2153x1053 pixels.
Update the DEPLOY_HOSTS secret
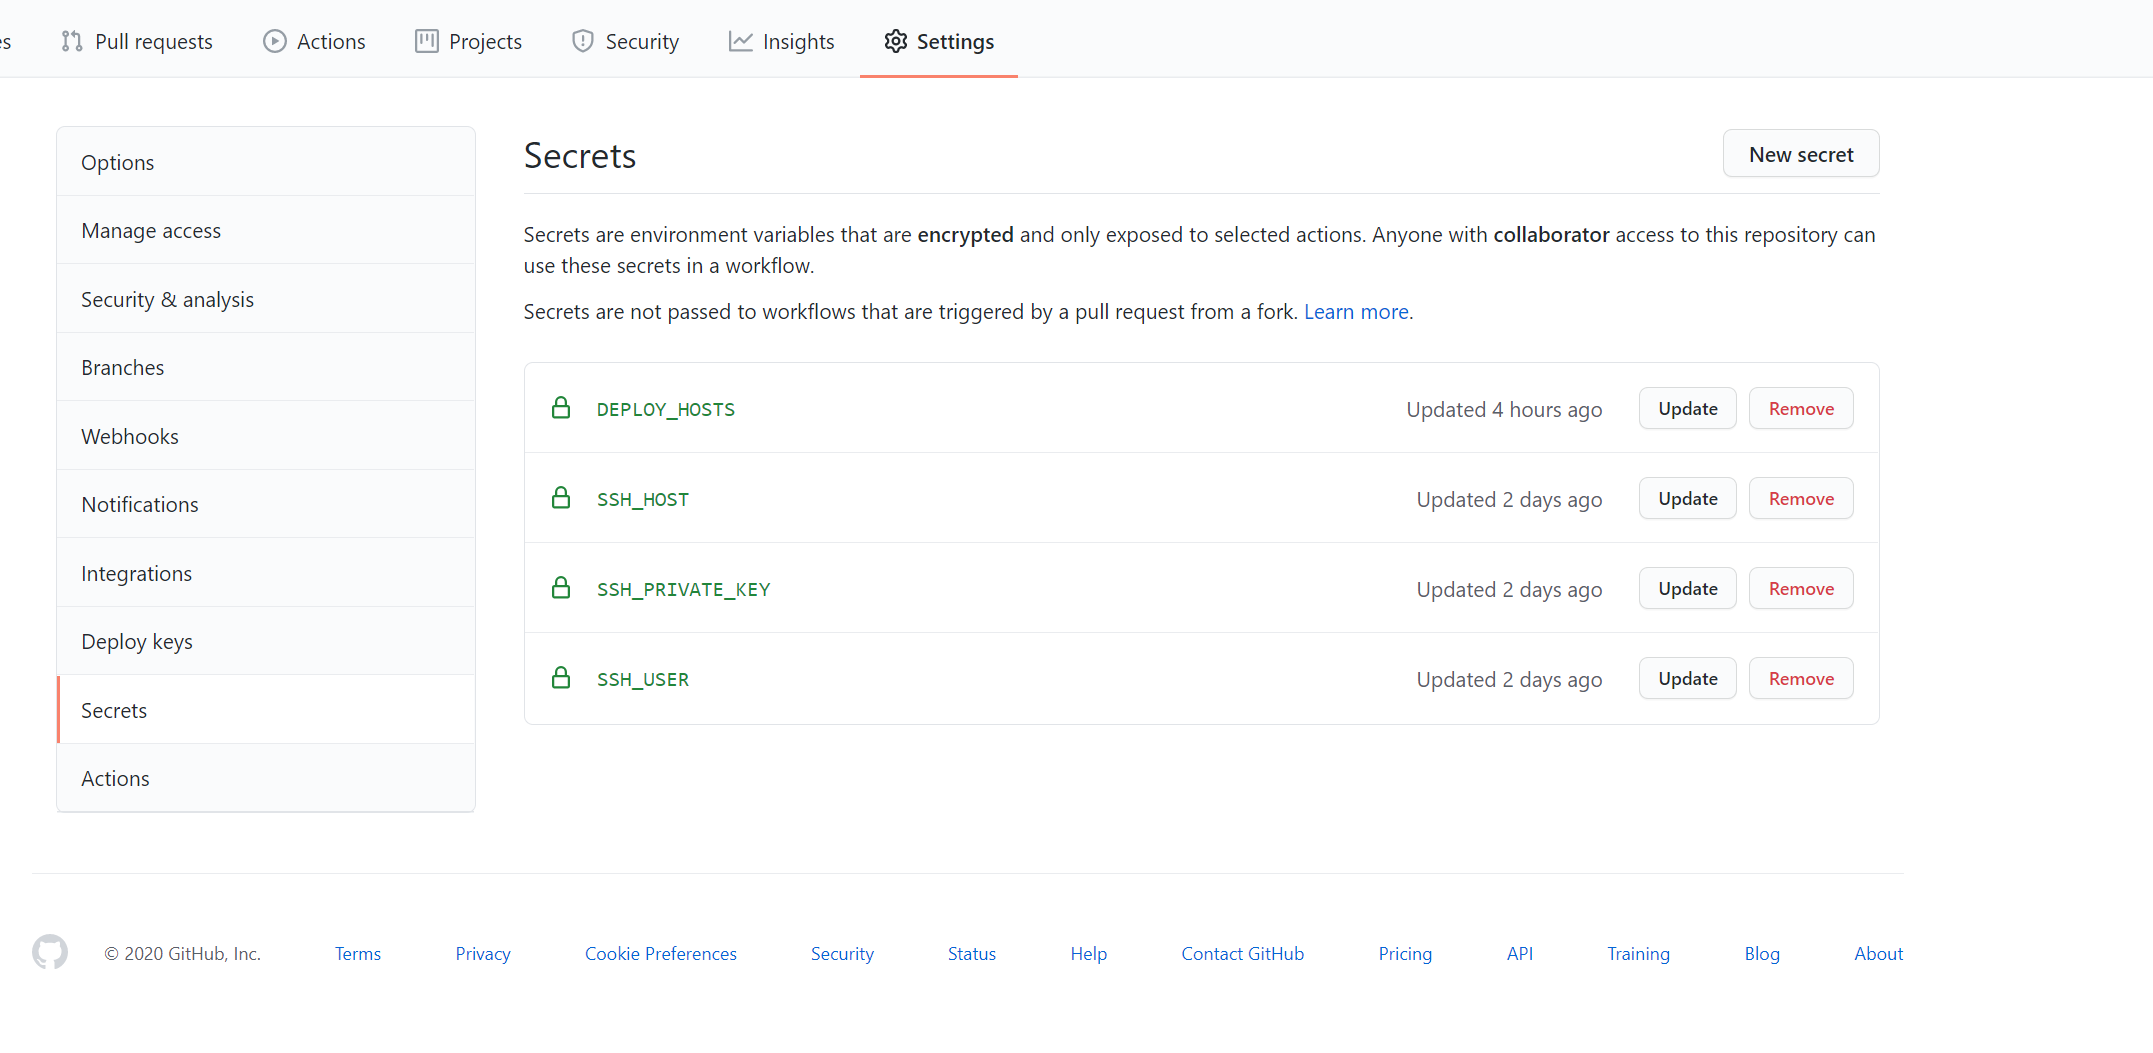pos(1688,408)
